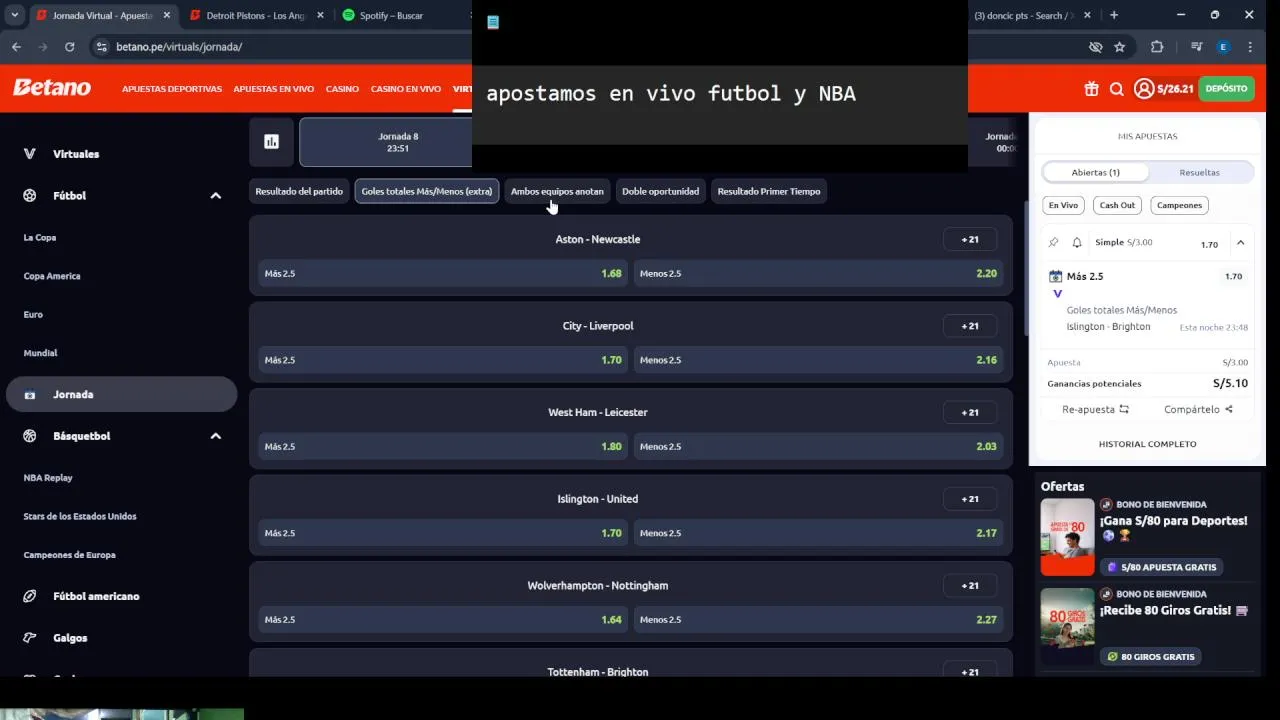Open the browser extensions puzzle icon
This screenshot has height=720, width=1280.
click(1157, 47)
